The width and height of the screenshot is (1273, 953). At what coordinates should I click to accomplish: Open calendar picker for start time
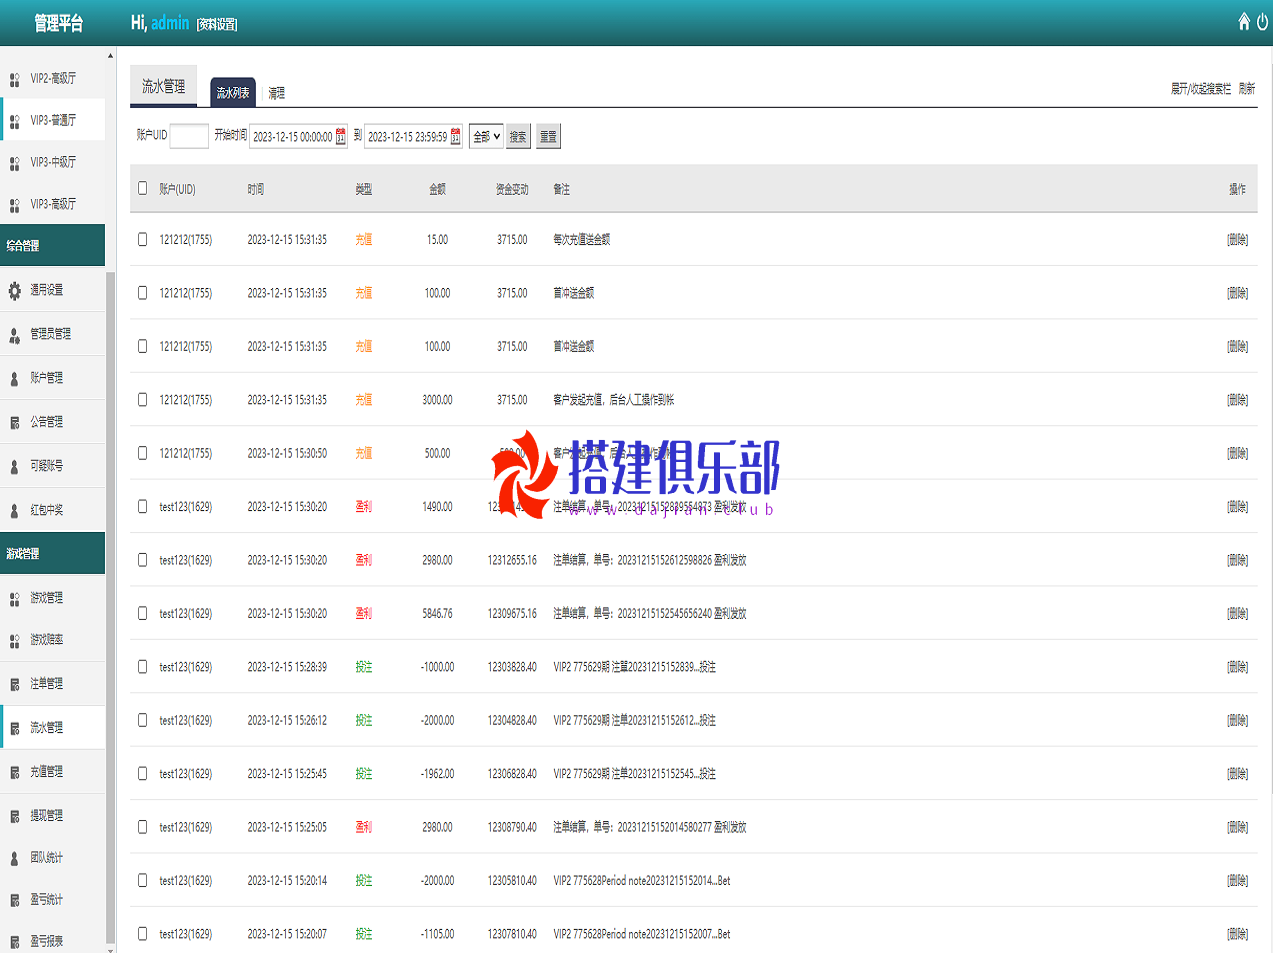pos(341,137)
